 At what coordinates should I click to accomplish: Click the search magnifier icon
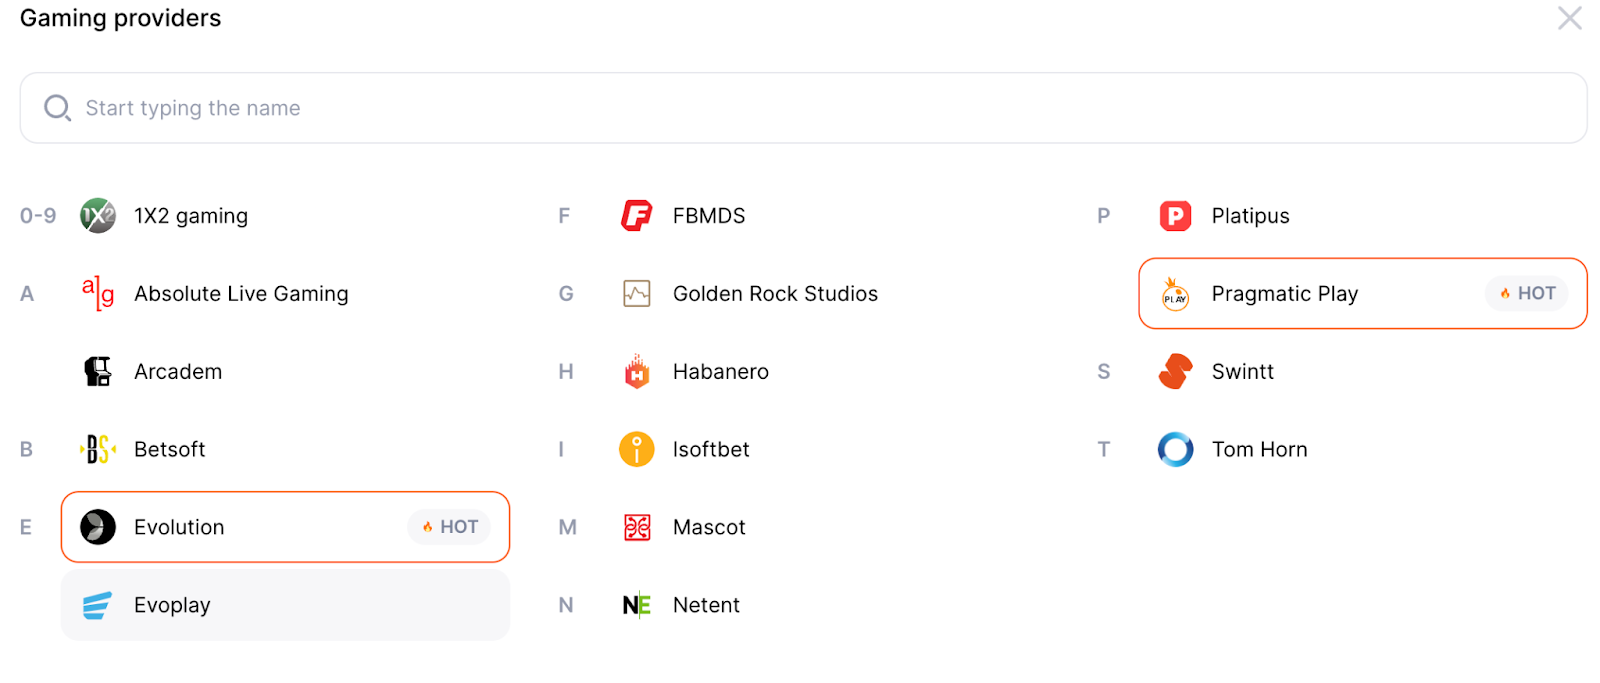point(57,108)
